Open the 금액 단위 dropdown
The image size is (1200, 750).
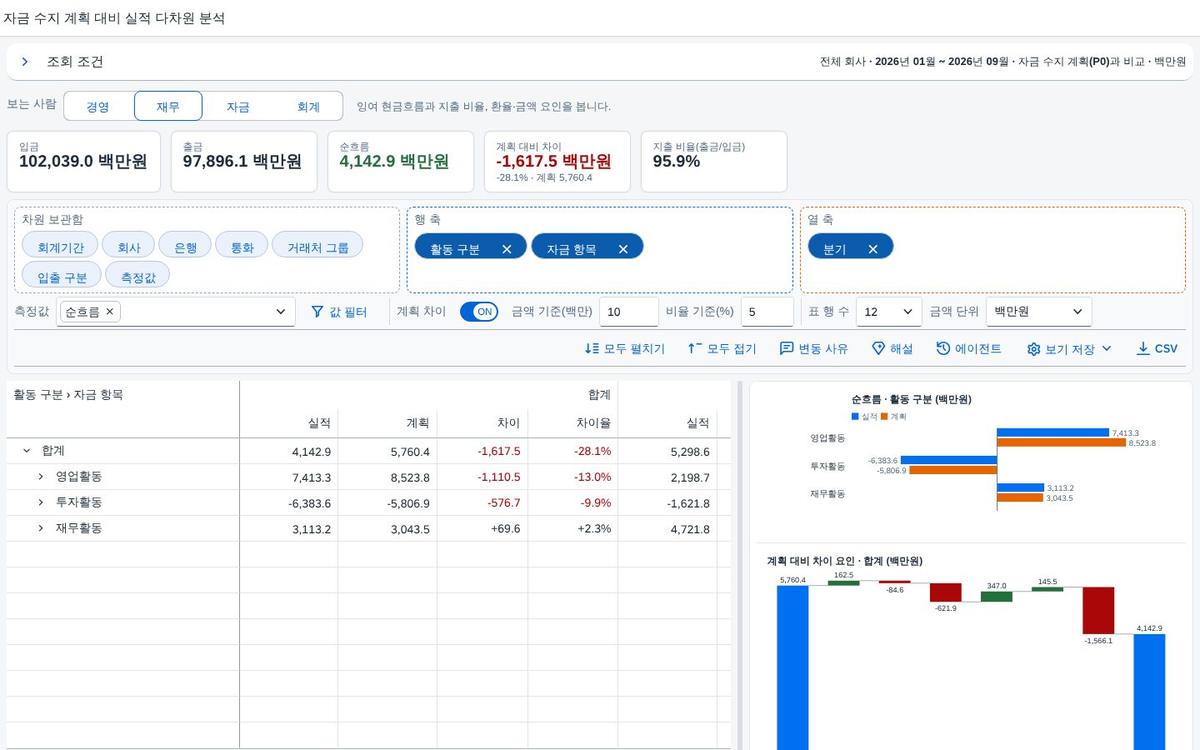tap(1039, 312)
